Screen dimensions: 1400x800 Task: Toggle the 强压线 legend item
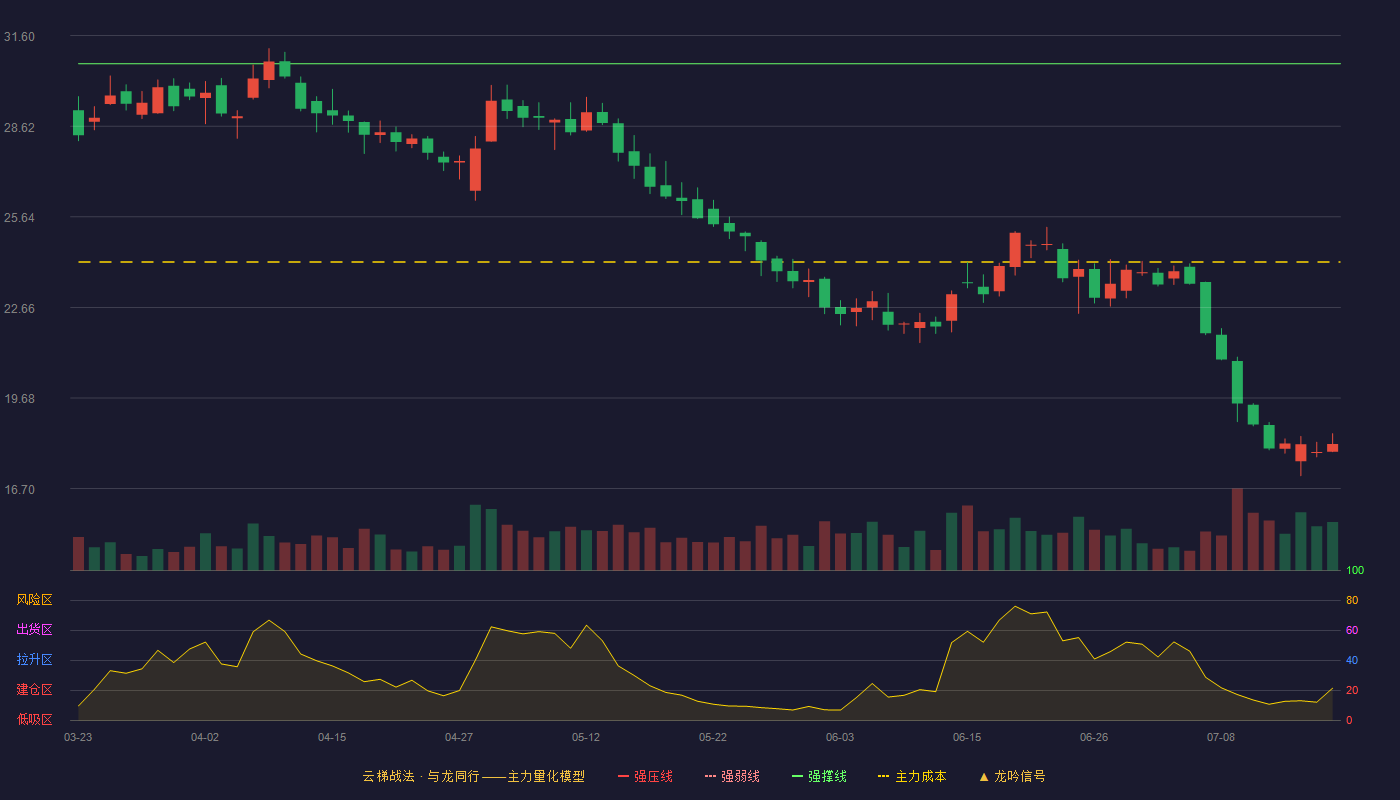pos(645,776)
